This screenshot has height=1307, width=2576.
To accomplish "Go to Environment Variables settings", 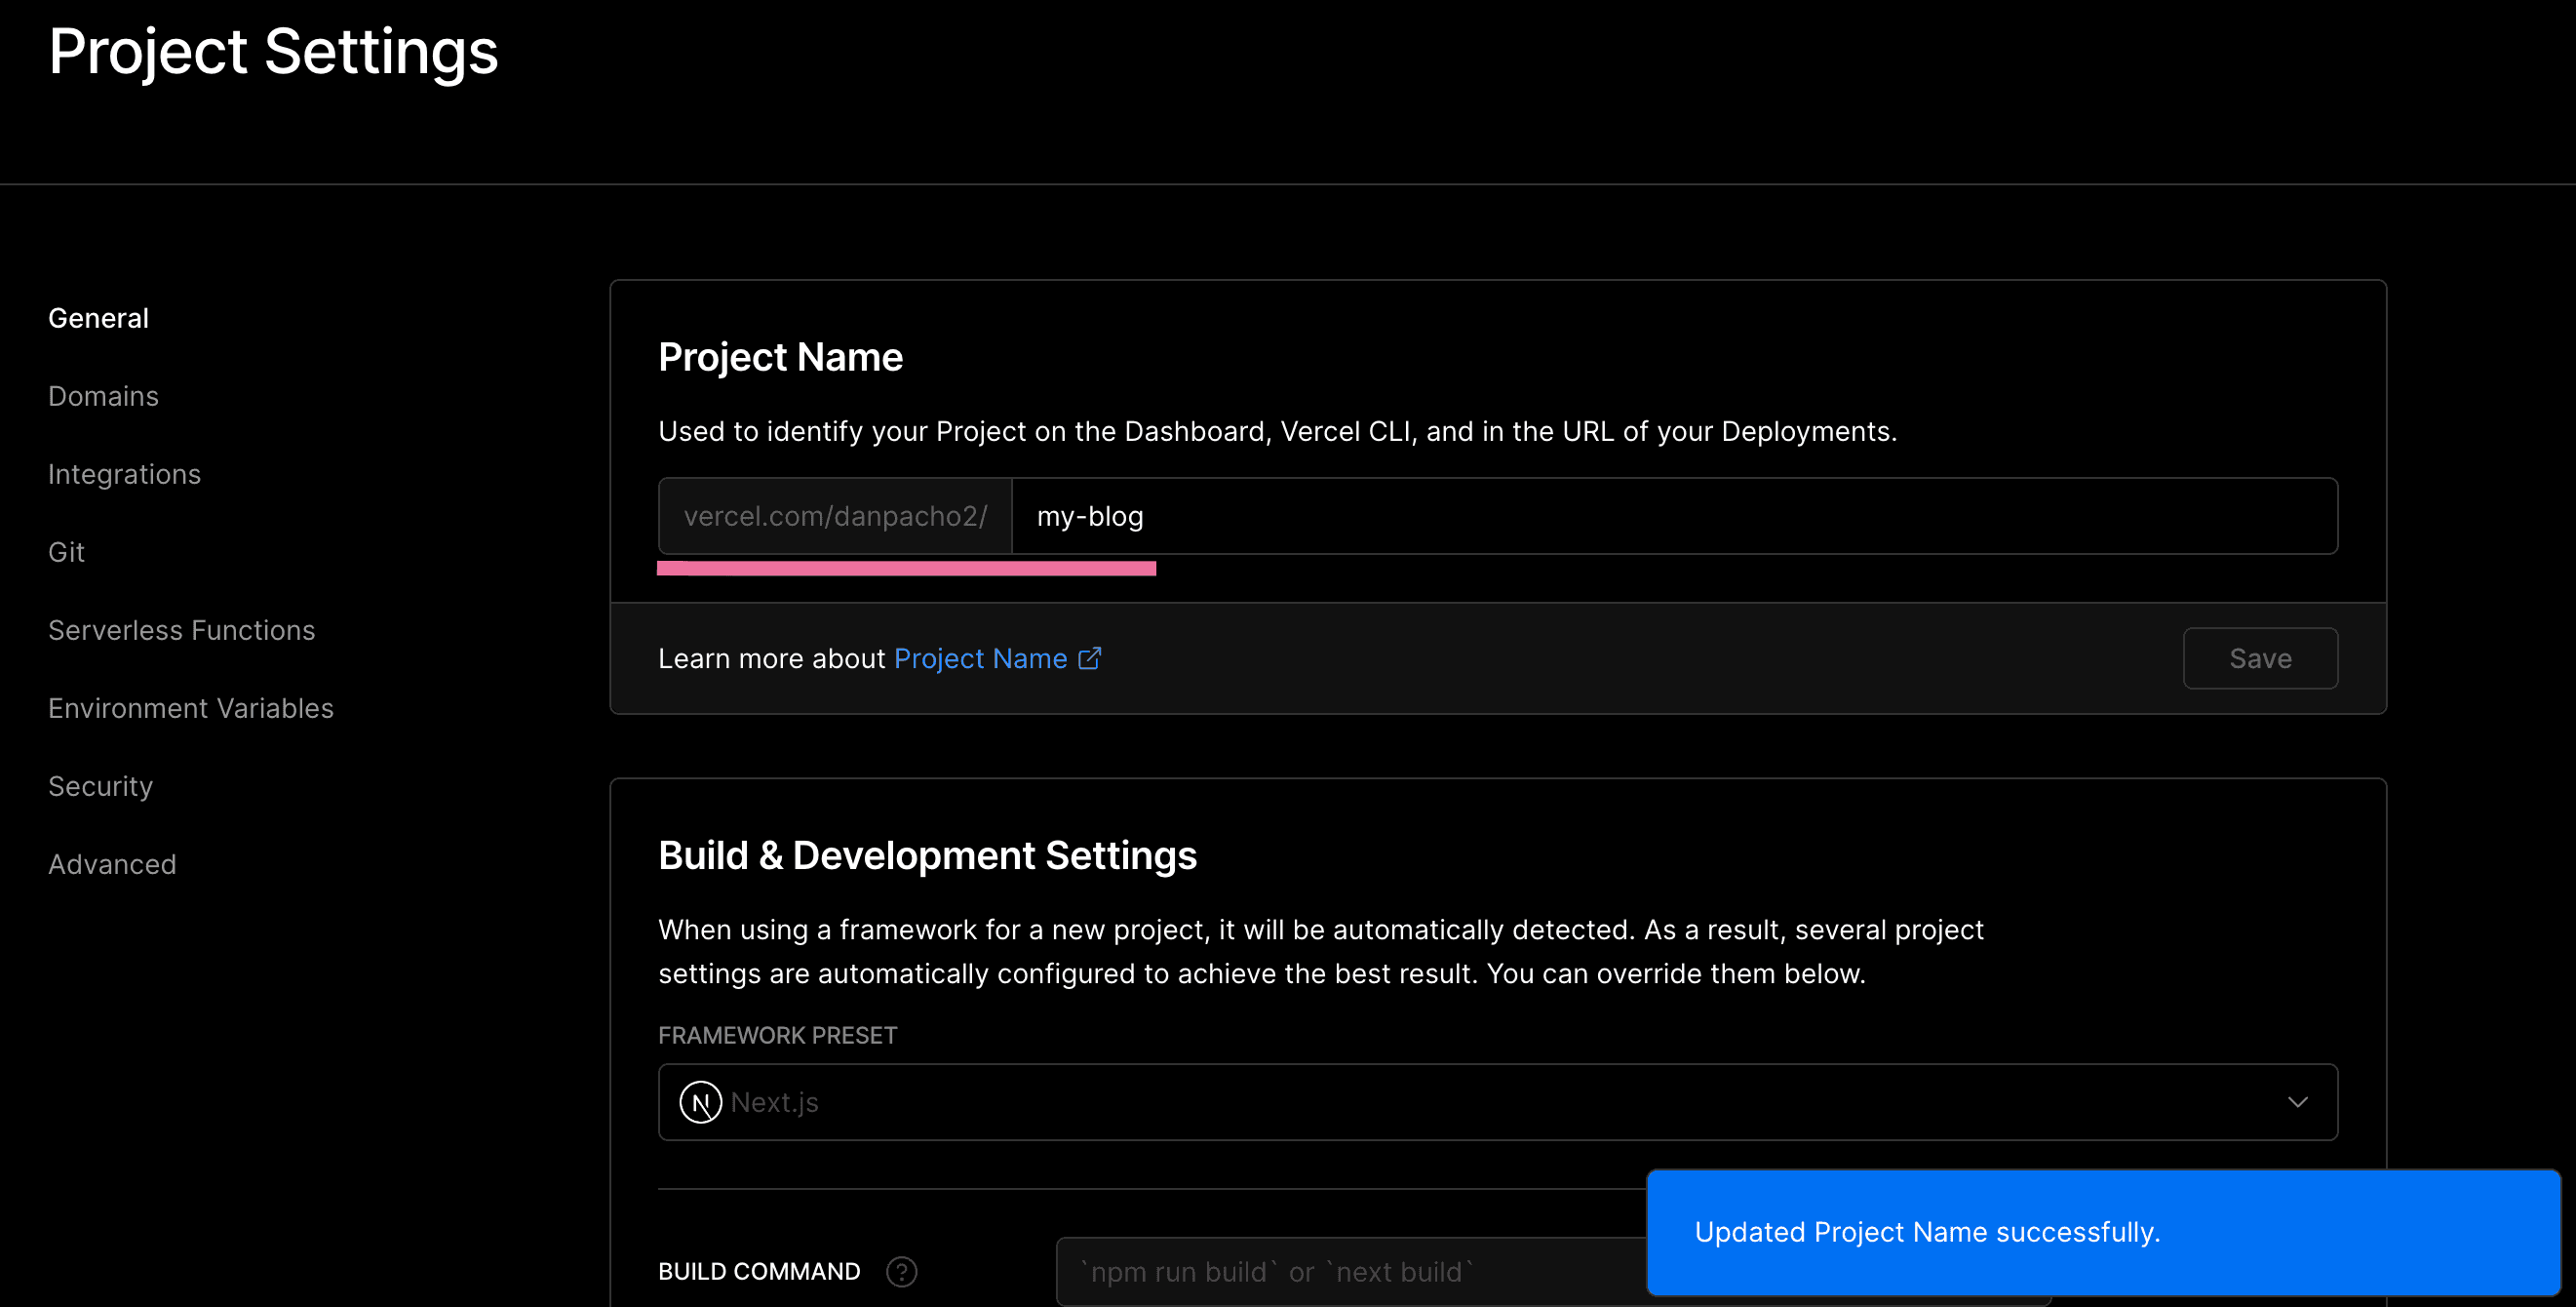I will pos(190,708).
